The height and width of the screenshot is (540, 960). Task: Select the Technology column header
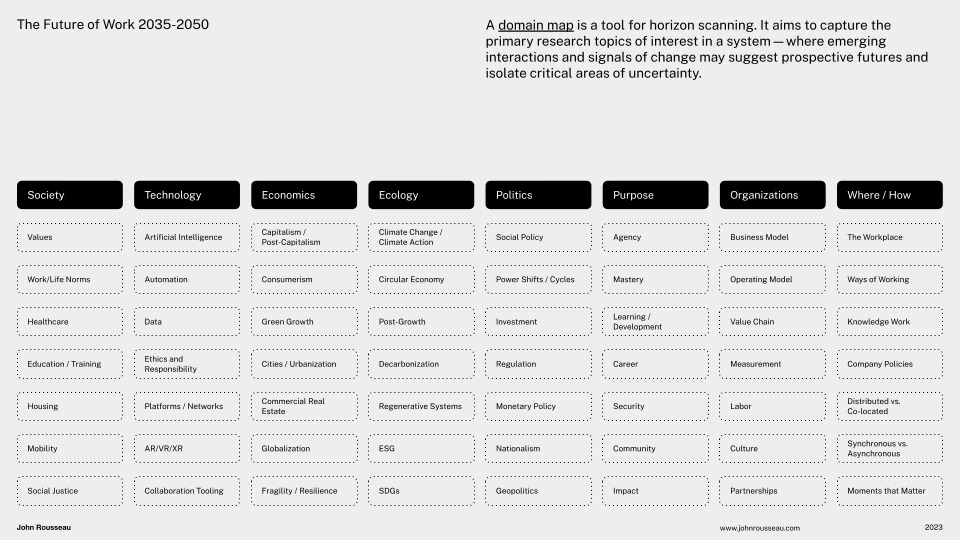(187, 195)
